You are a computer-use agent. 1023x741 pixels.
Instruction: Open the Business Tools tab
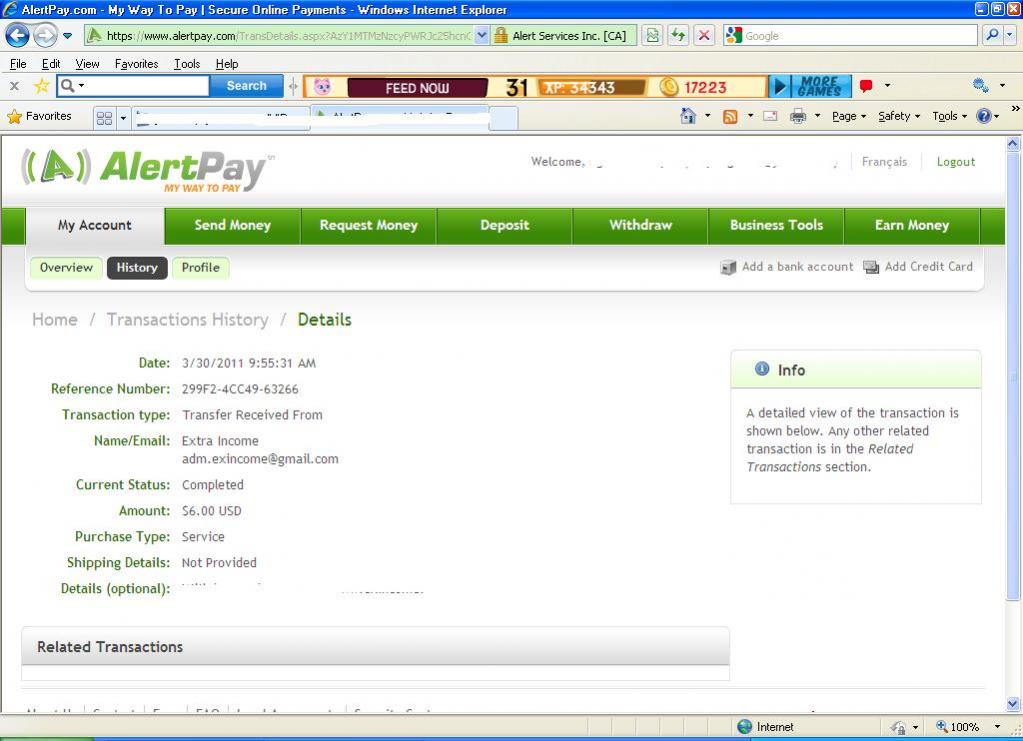coord(776,226)
